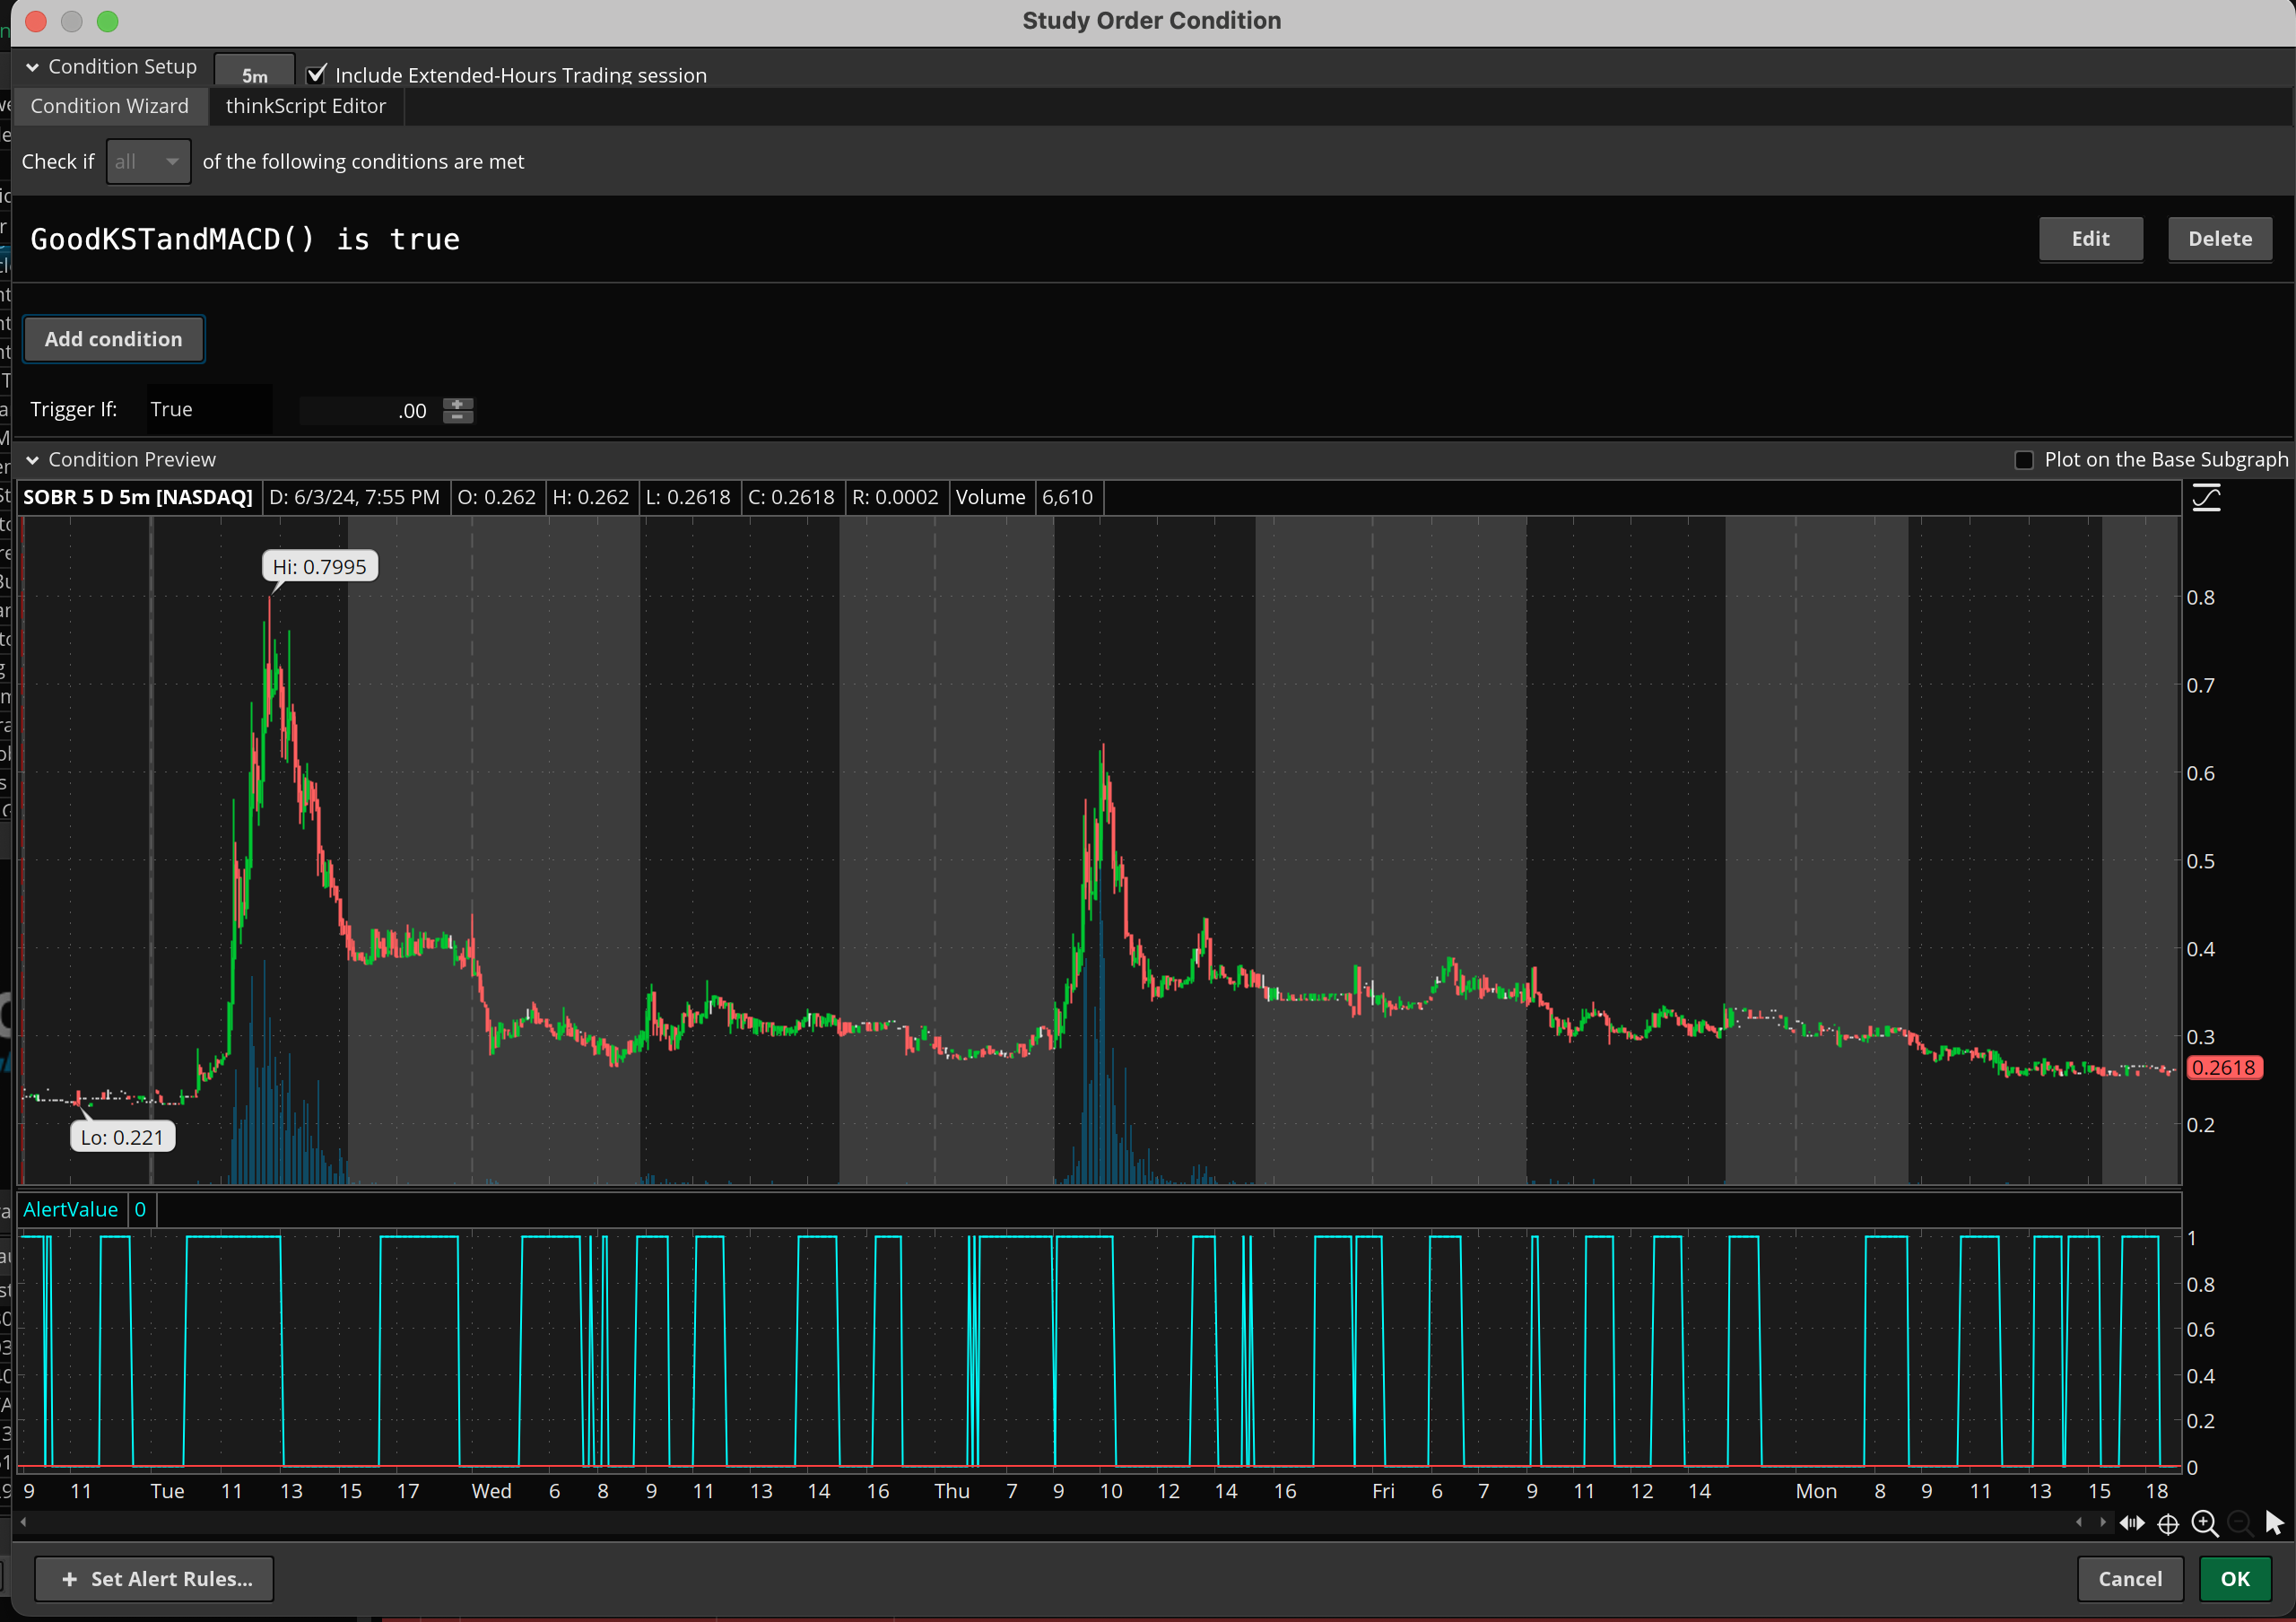Click Set Alert Rules button

[155, 1579]
